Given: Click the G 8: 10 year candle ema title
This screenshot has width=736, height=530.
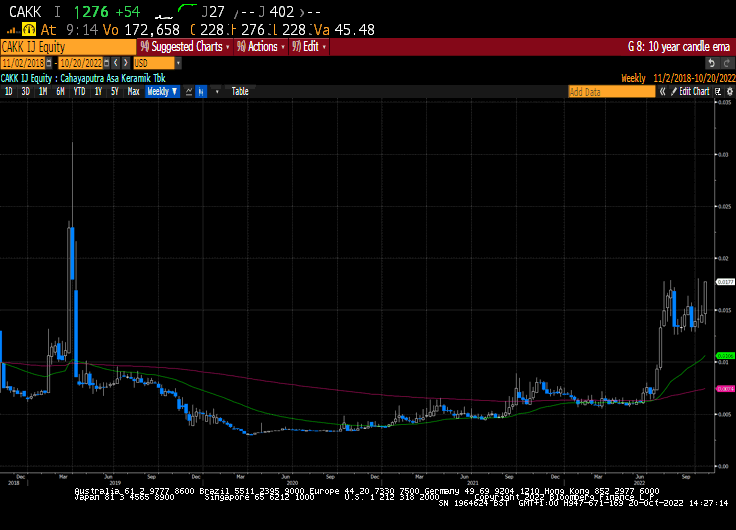Looking at the screenshot, I should coord(679,47).
